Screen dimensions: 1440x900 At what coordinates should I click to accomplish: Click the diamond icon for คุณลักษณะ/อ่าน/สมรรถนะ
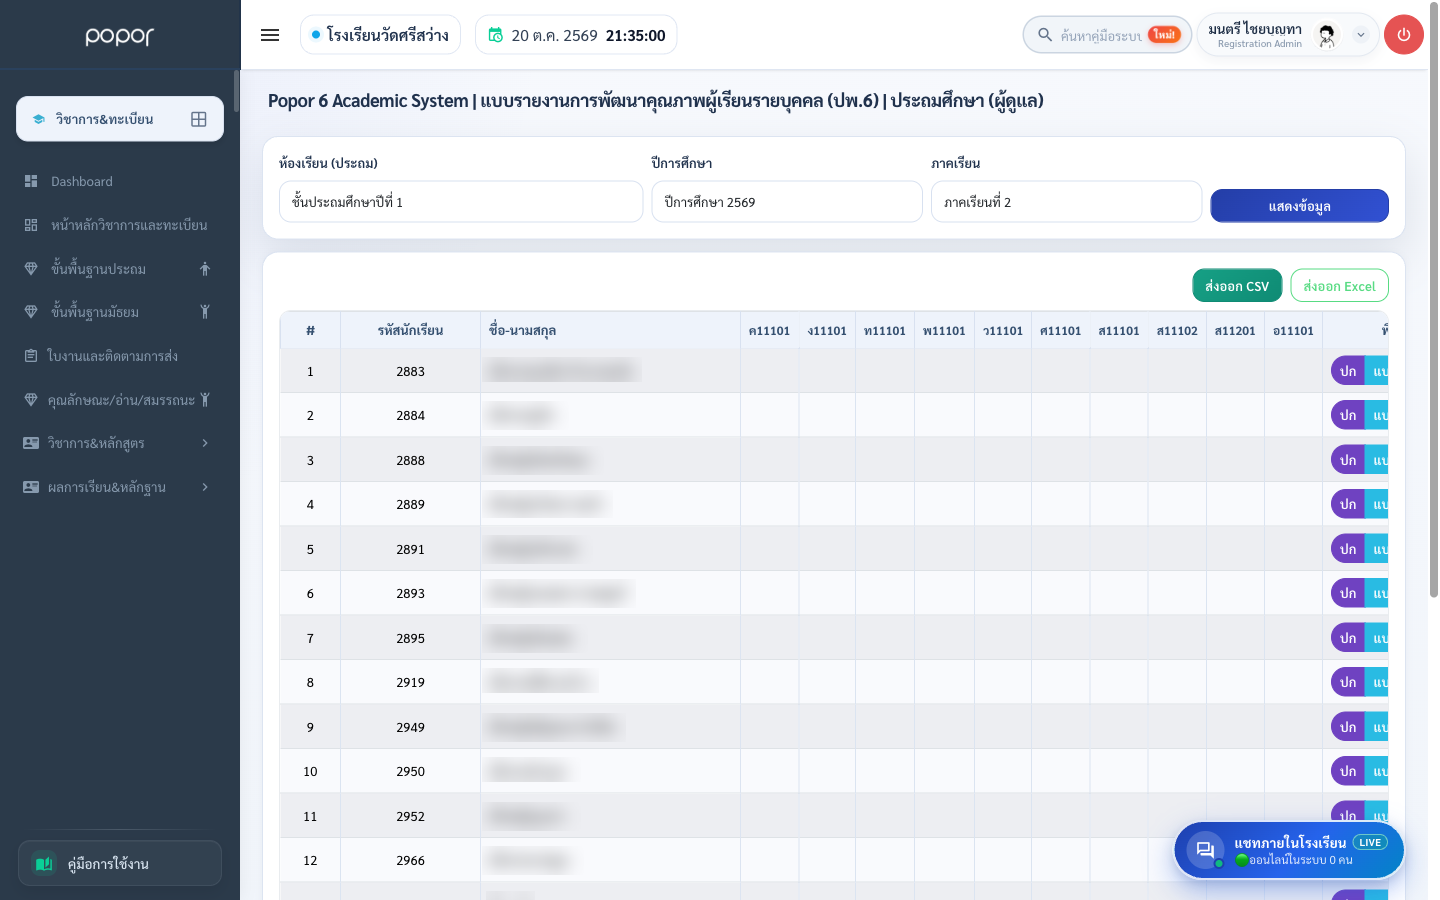pos(31,400)
